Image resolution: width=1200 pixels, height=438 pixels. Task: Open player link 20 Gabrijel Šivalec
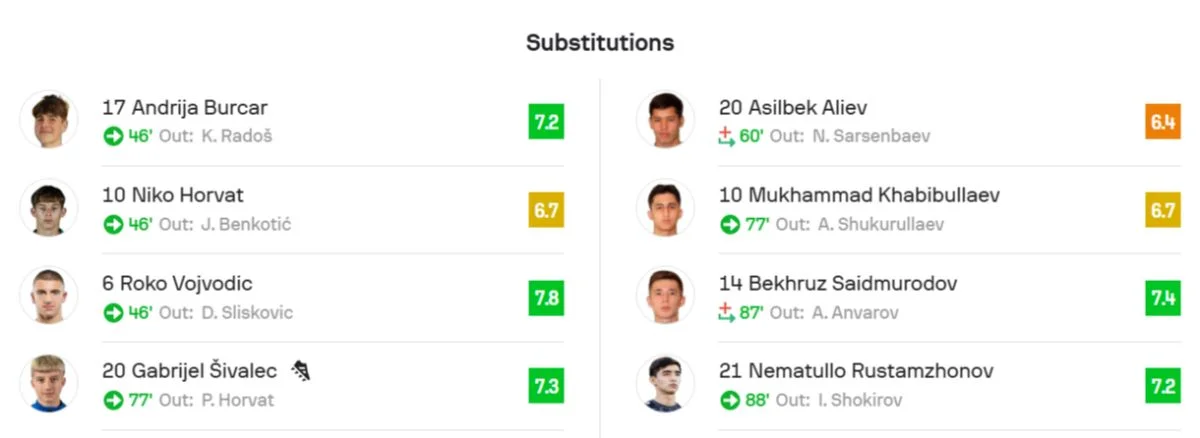(188, 371)
